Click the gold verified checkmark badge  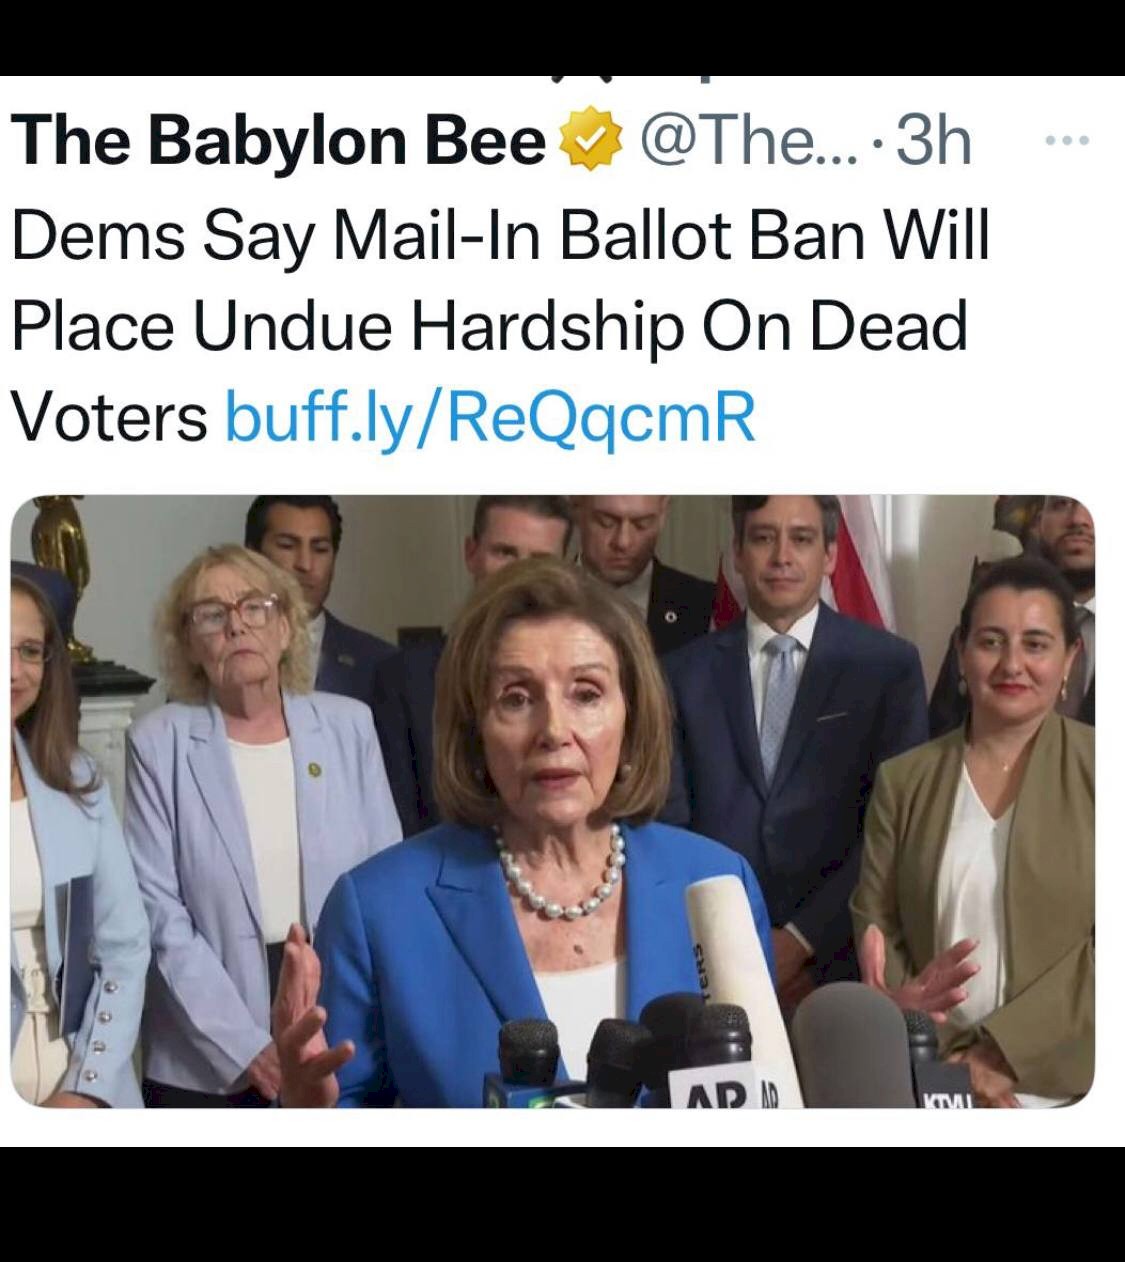pos(590,139)
